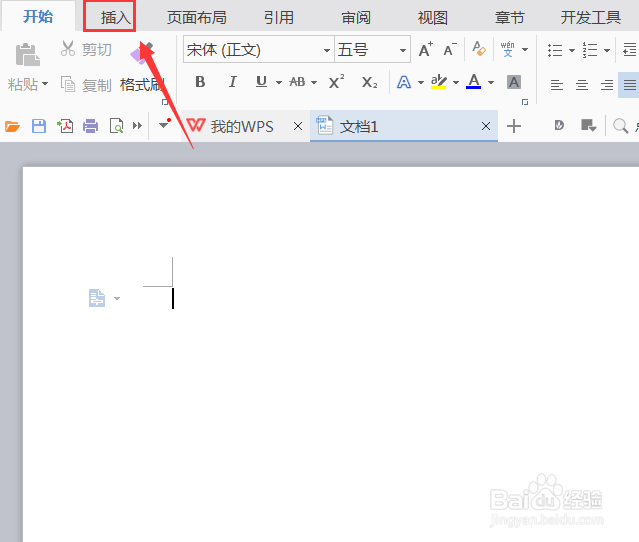Click the export to PDF icon
Screen dimensions: 639x542
tap(65, 126)
